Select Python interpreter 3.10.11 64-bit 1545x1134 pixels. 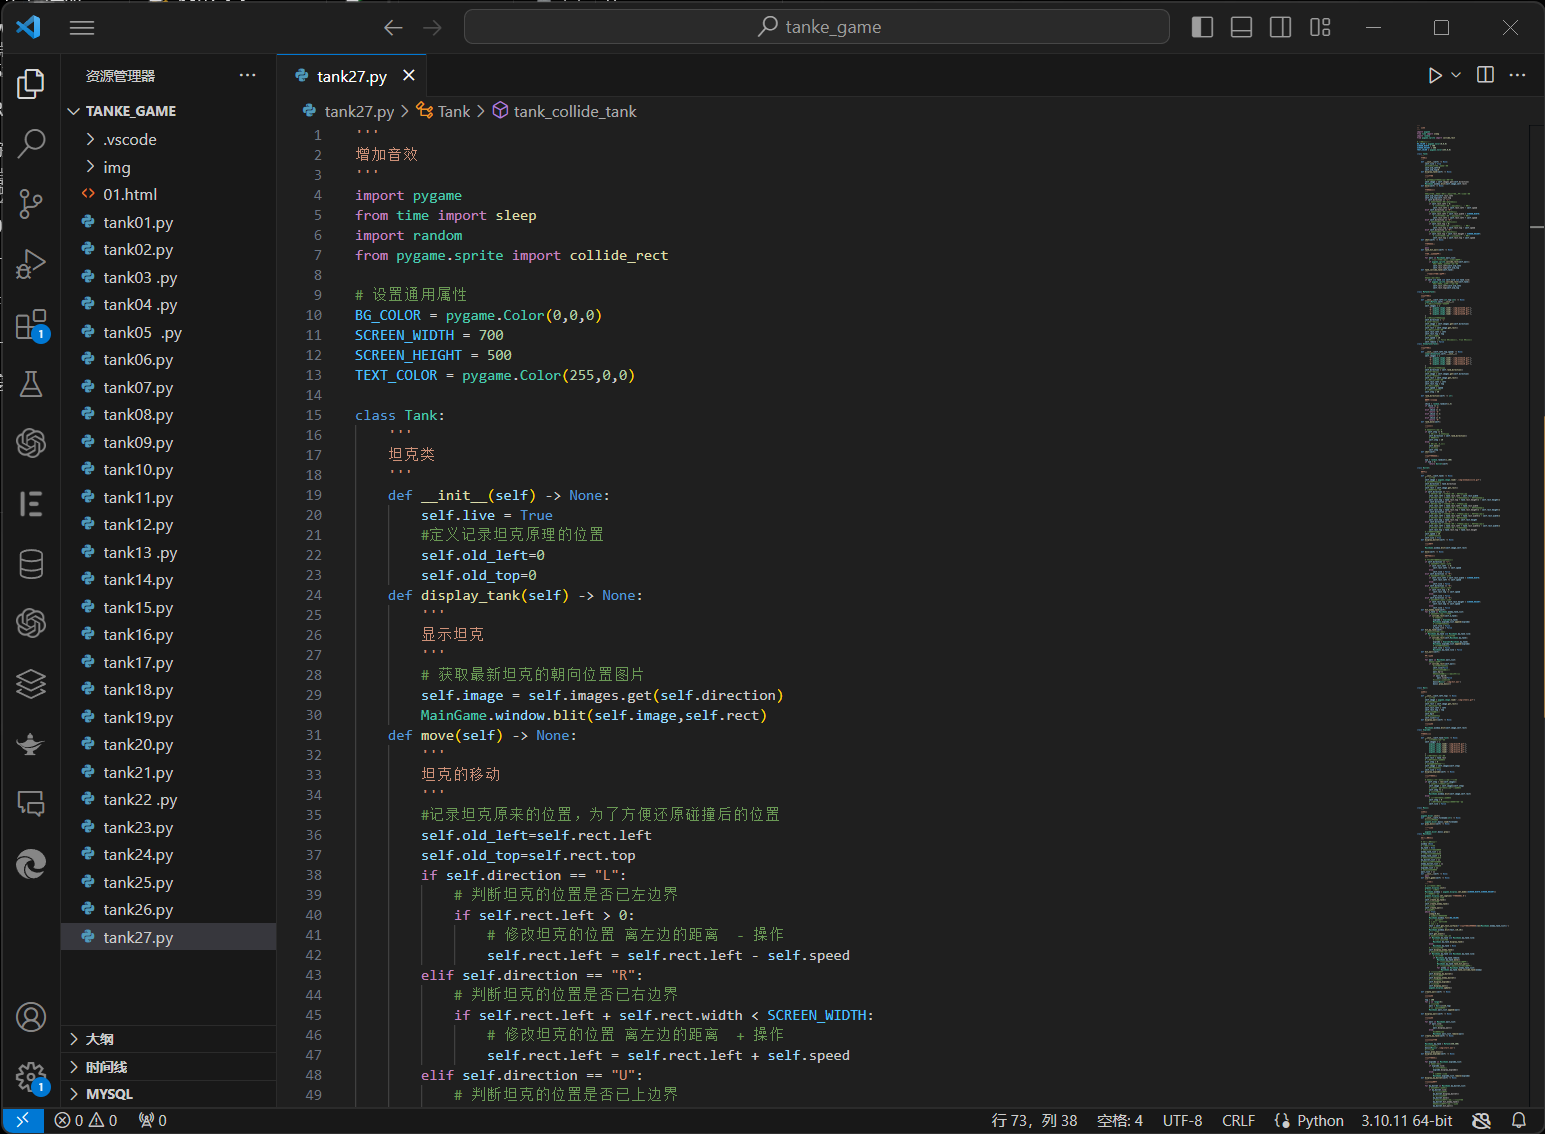click(1406, 1120)
